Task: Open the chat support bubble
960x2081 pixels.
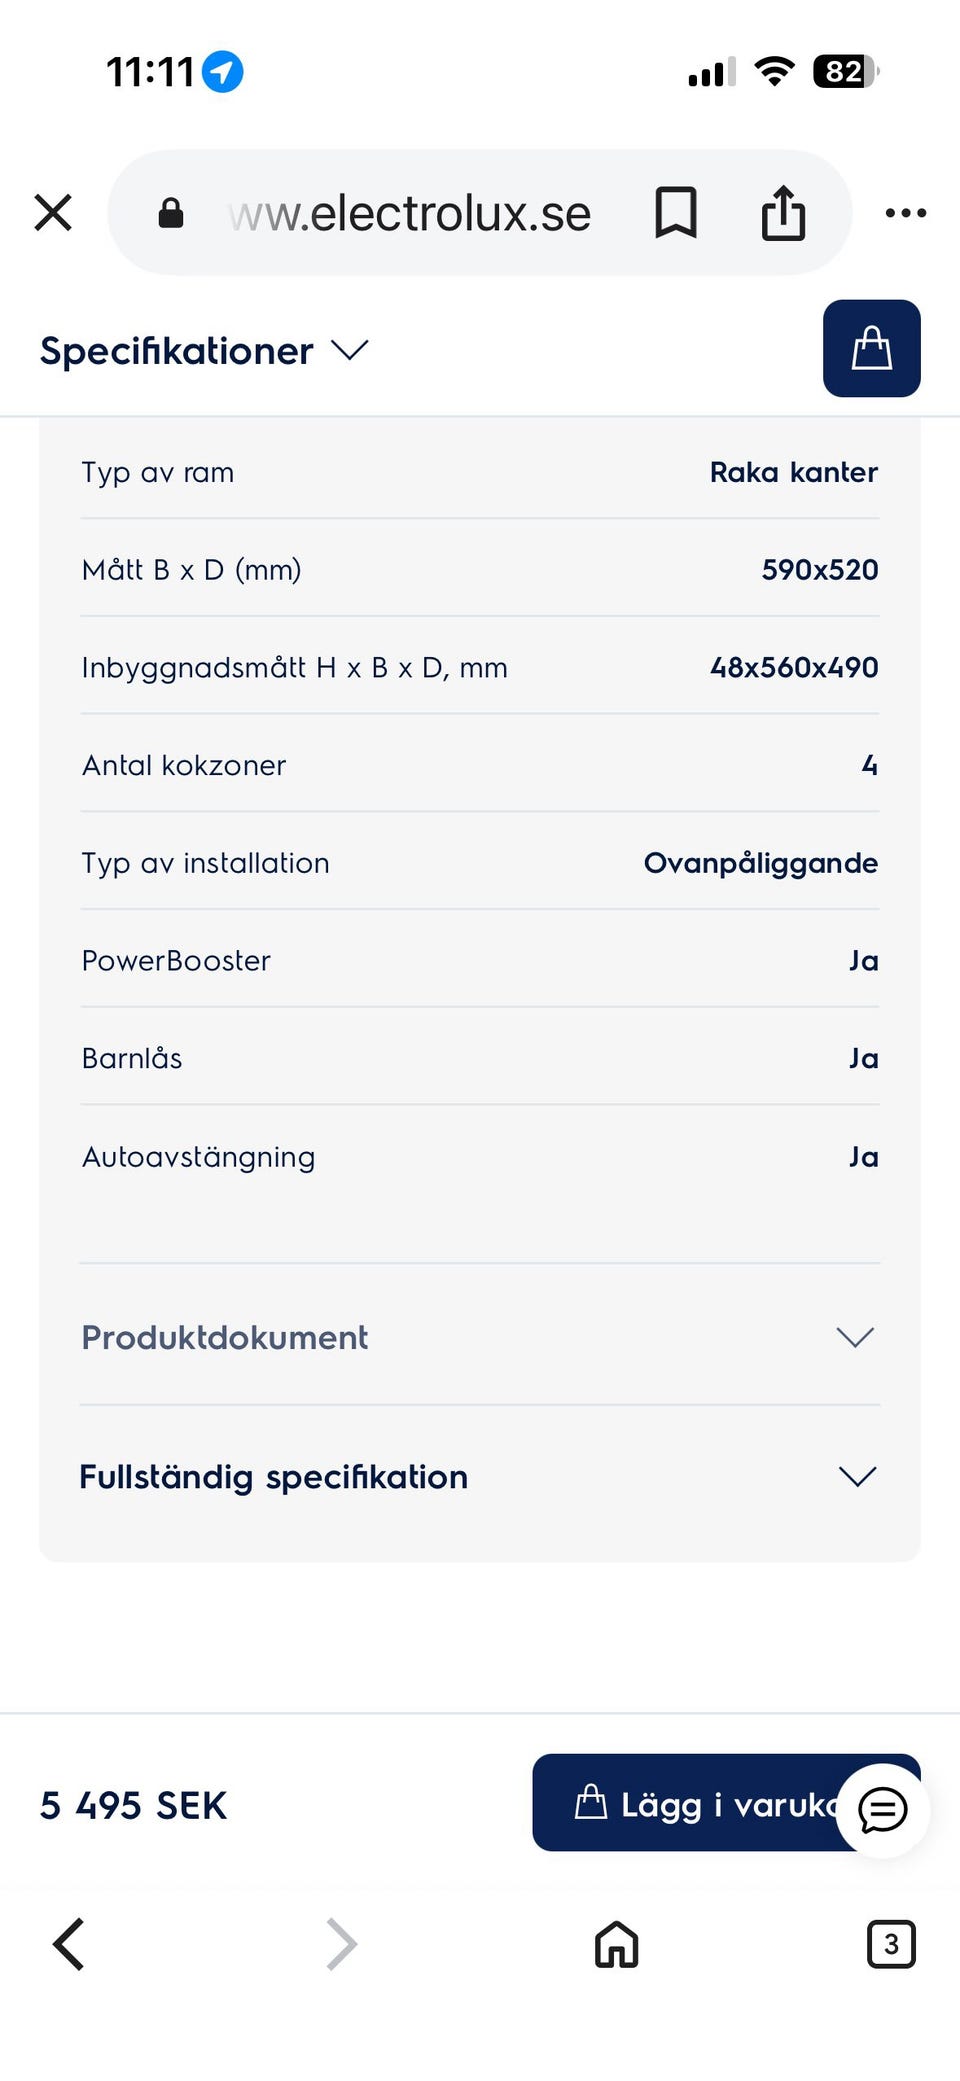Action: point(883,1810)
